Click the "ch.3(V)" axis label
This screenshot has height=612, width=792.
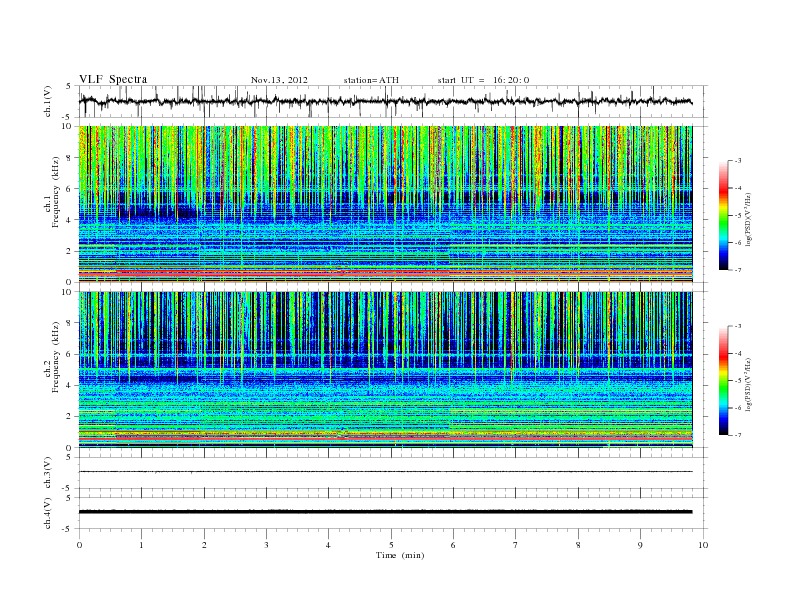click(x=48, y=473)
